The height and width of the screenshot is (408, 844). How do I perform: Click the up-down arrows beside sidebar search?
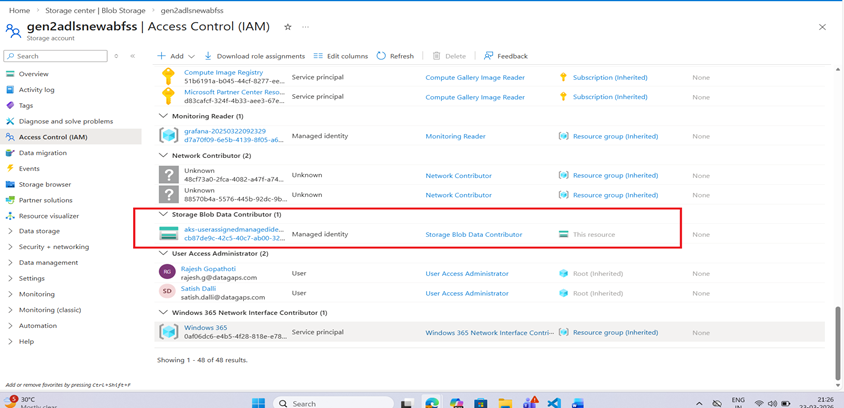point(116,56)
